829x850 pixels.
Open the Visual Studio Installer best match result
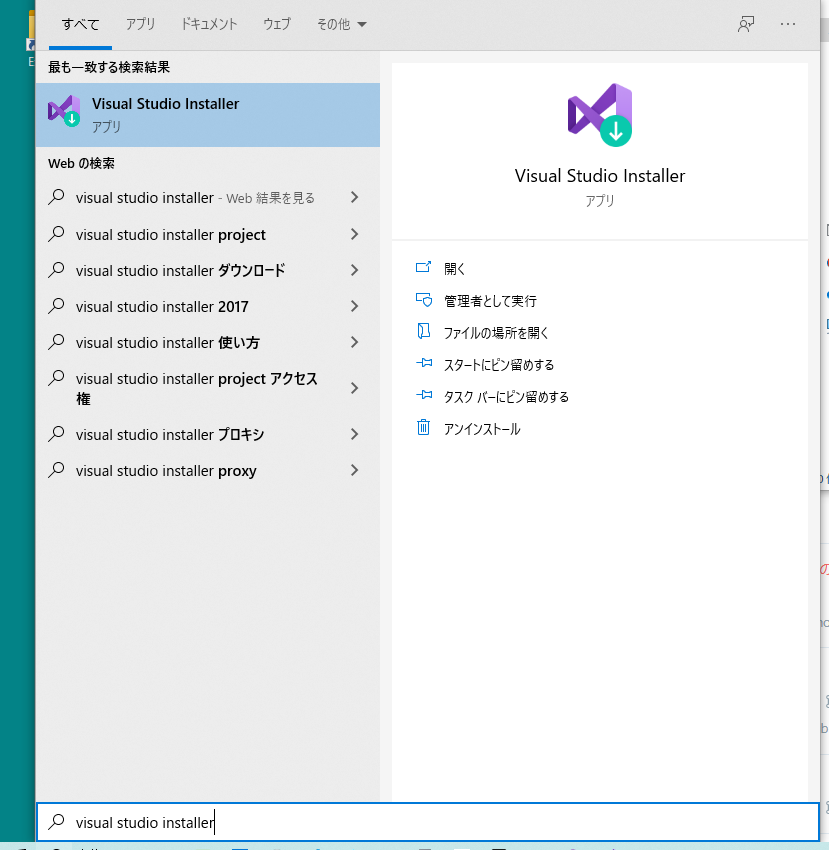coord(208,115)
